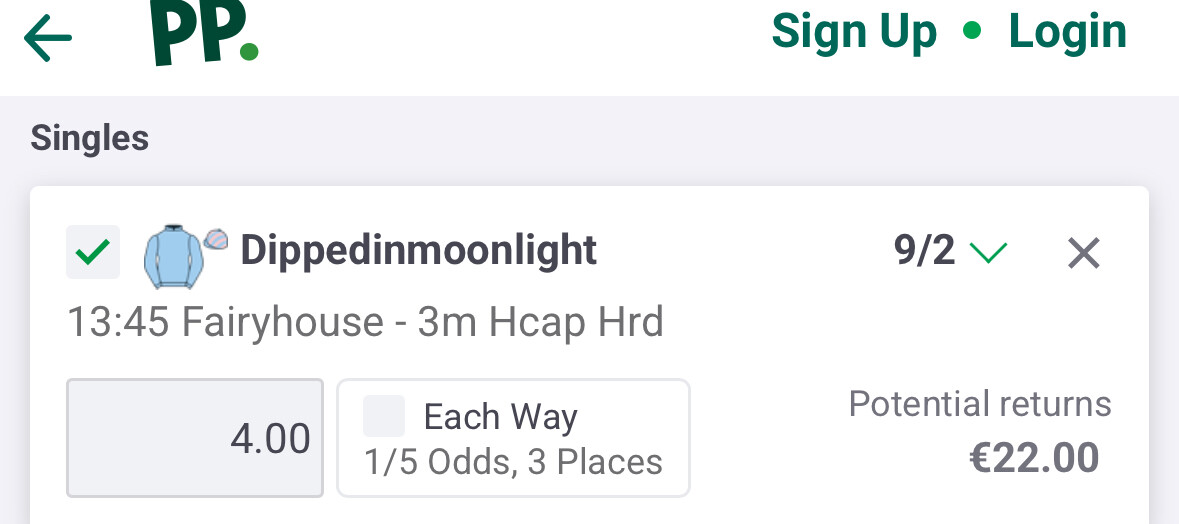
Task: Tap the Potential returns label
Action: (979, 404)
